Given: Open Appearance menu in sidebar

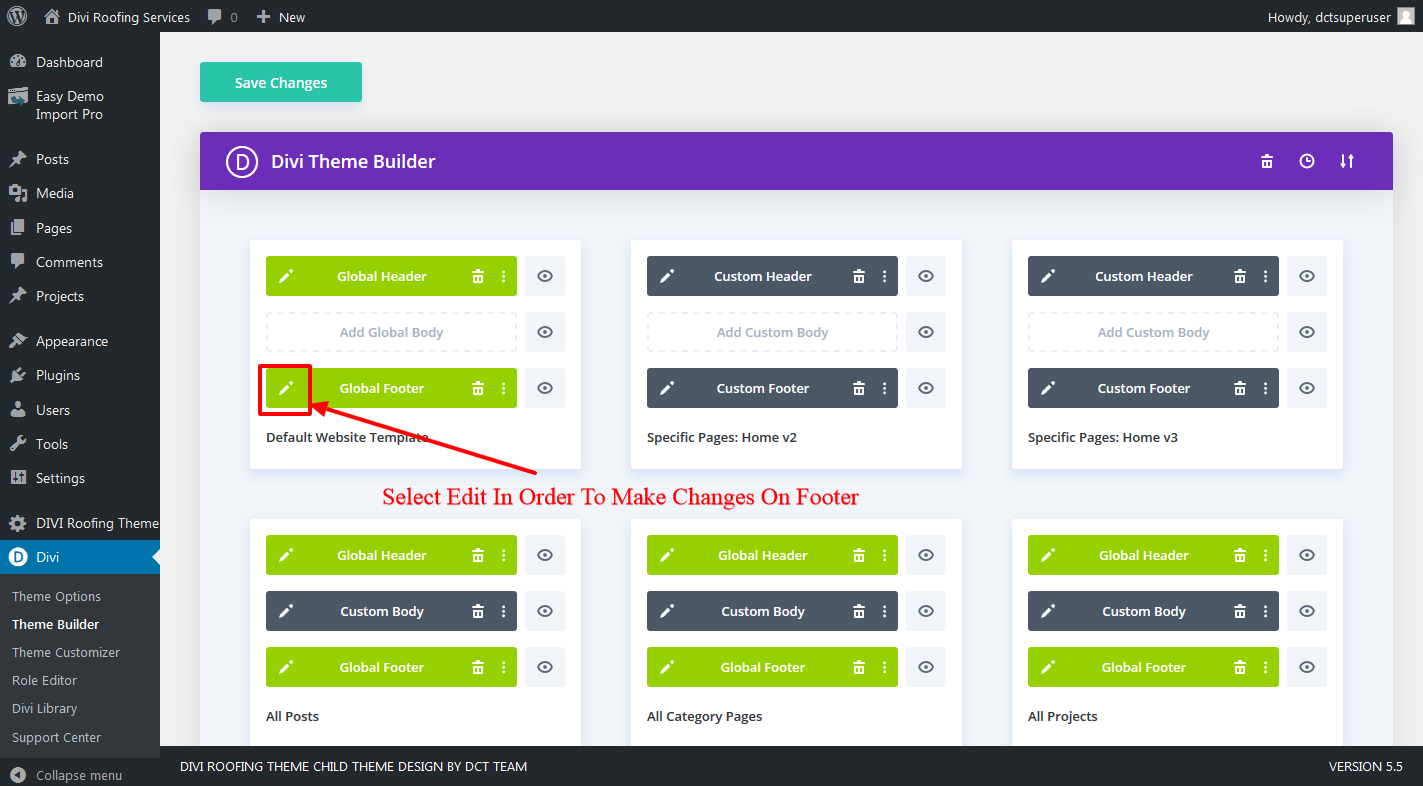Looking at the screenshot, I should point(80,341).
